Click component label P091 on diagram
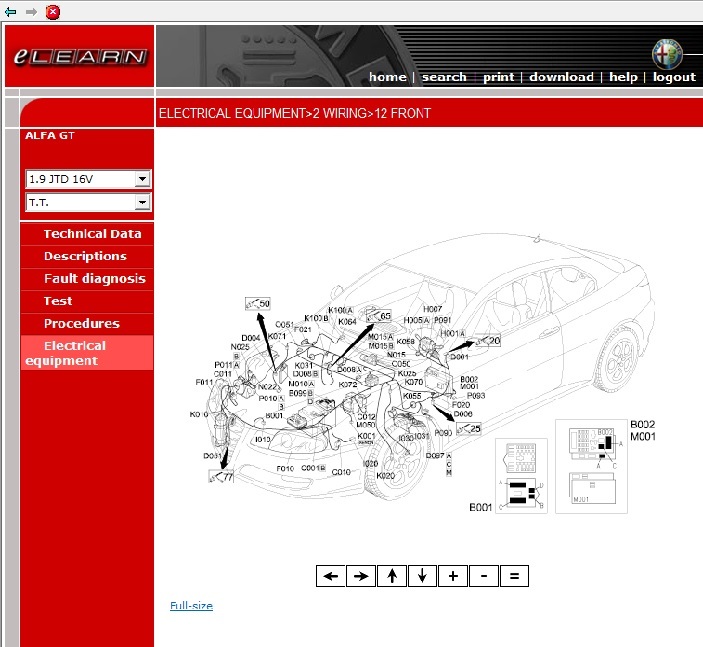Viewport: 703px width, 647px height. click(443, 320)
